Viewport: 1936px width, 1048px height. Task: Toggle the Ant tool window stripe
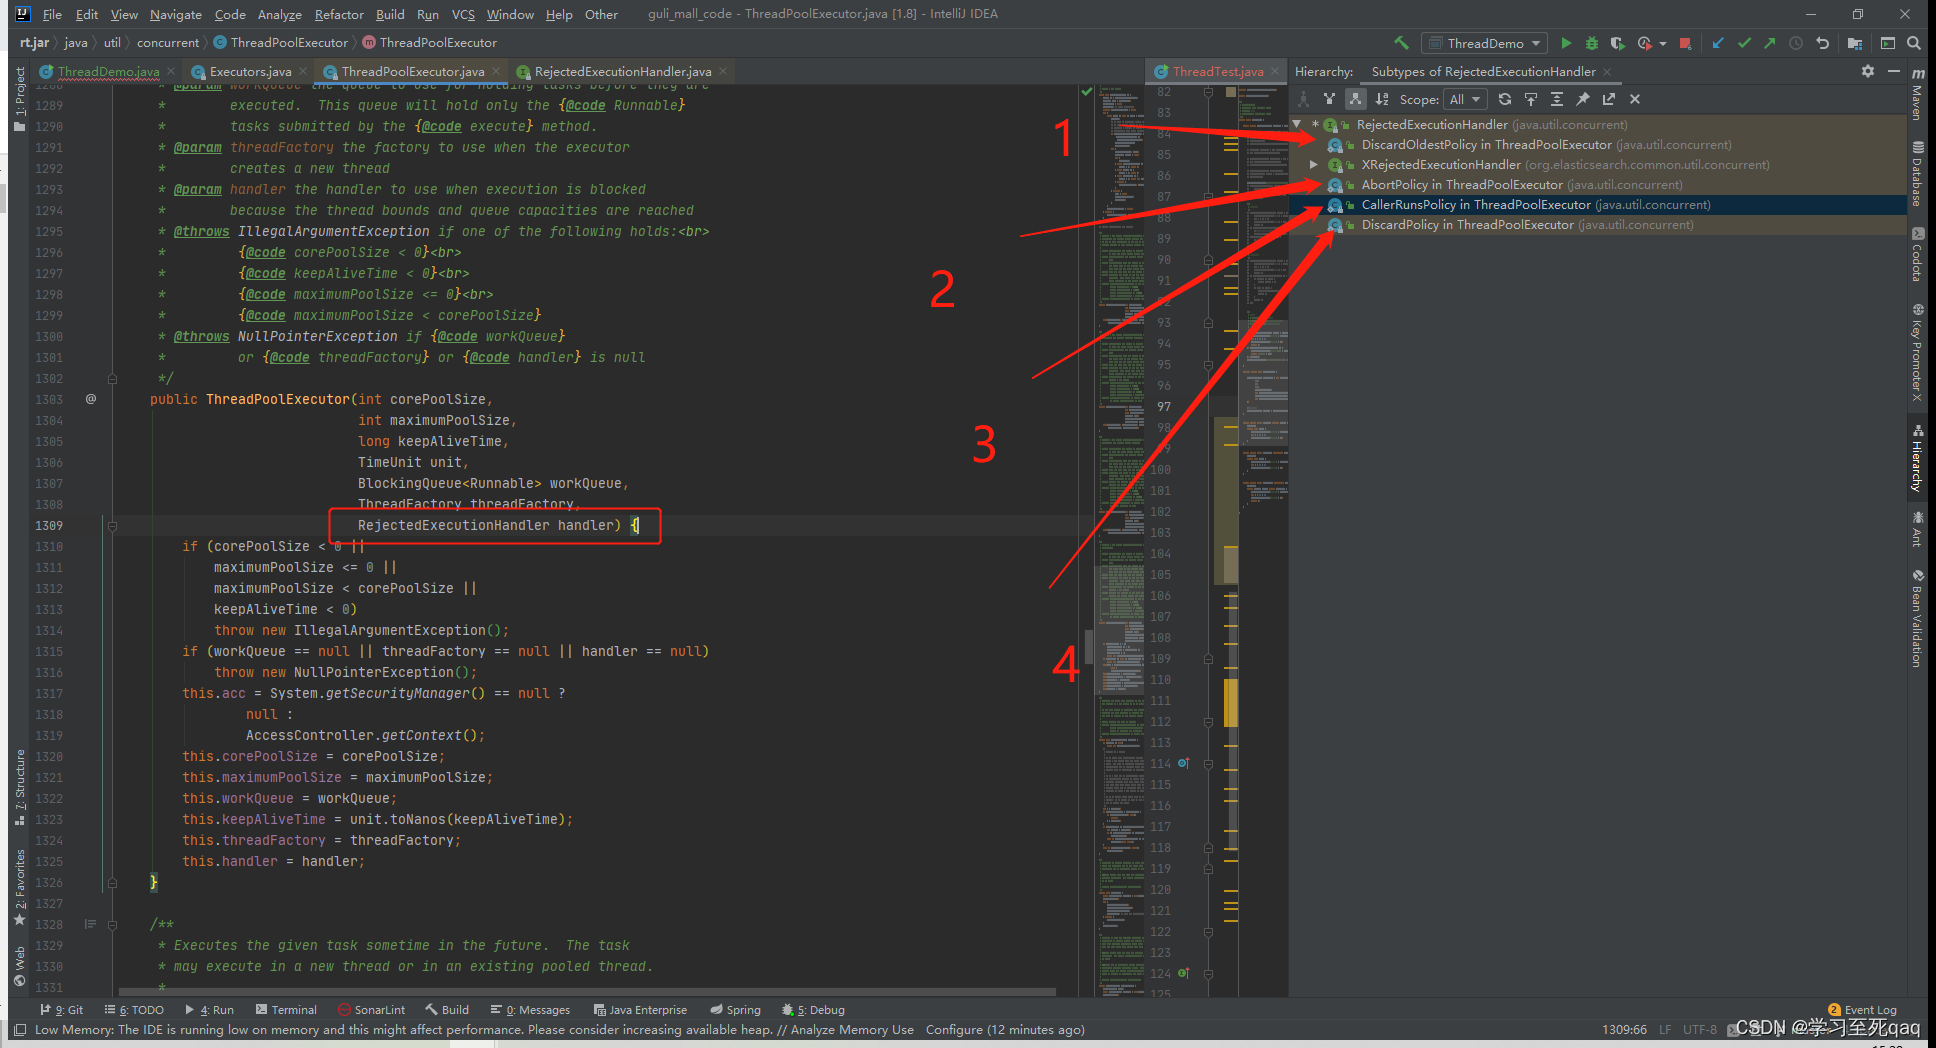1917,529
